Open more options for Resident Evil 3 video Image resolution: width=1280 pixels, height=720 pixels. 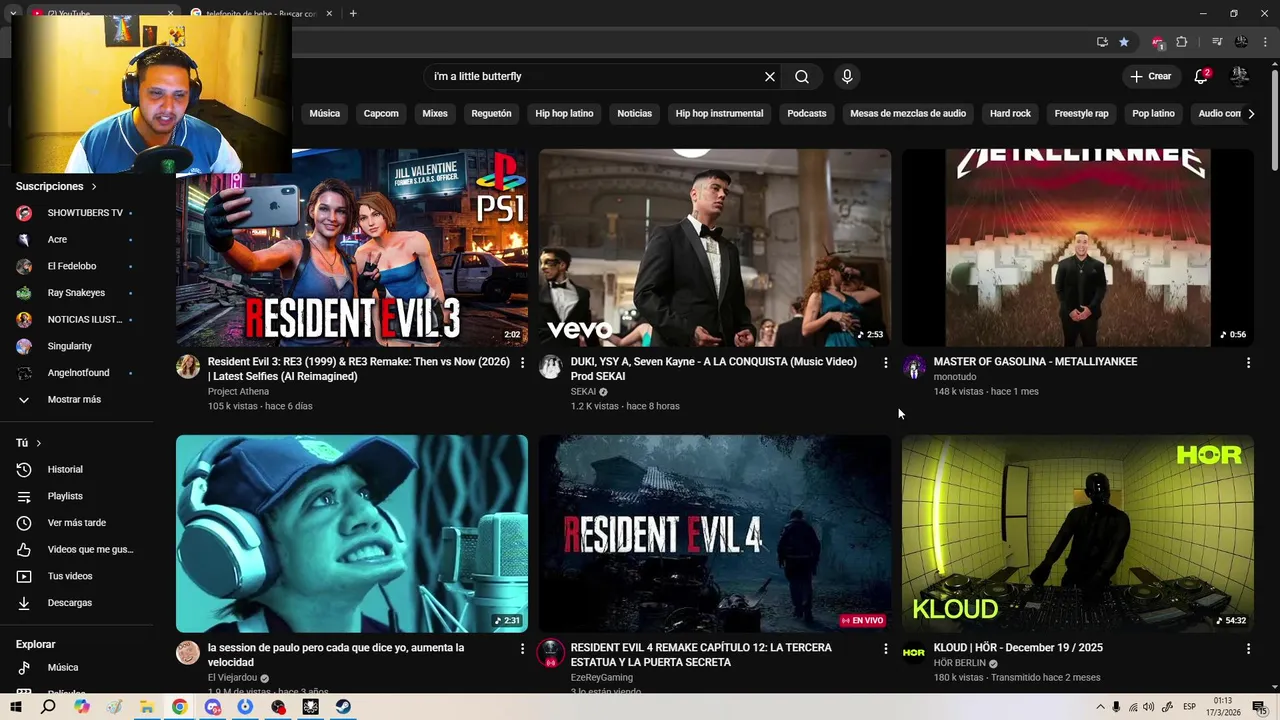(x=522, y=363)
